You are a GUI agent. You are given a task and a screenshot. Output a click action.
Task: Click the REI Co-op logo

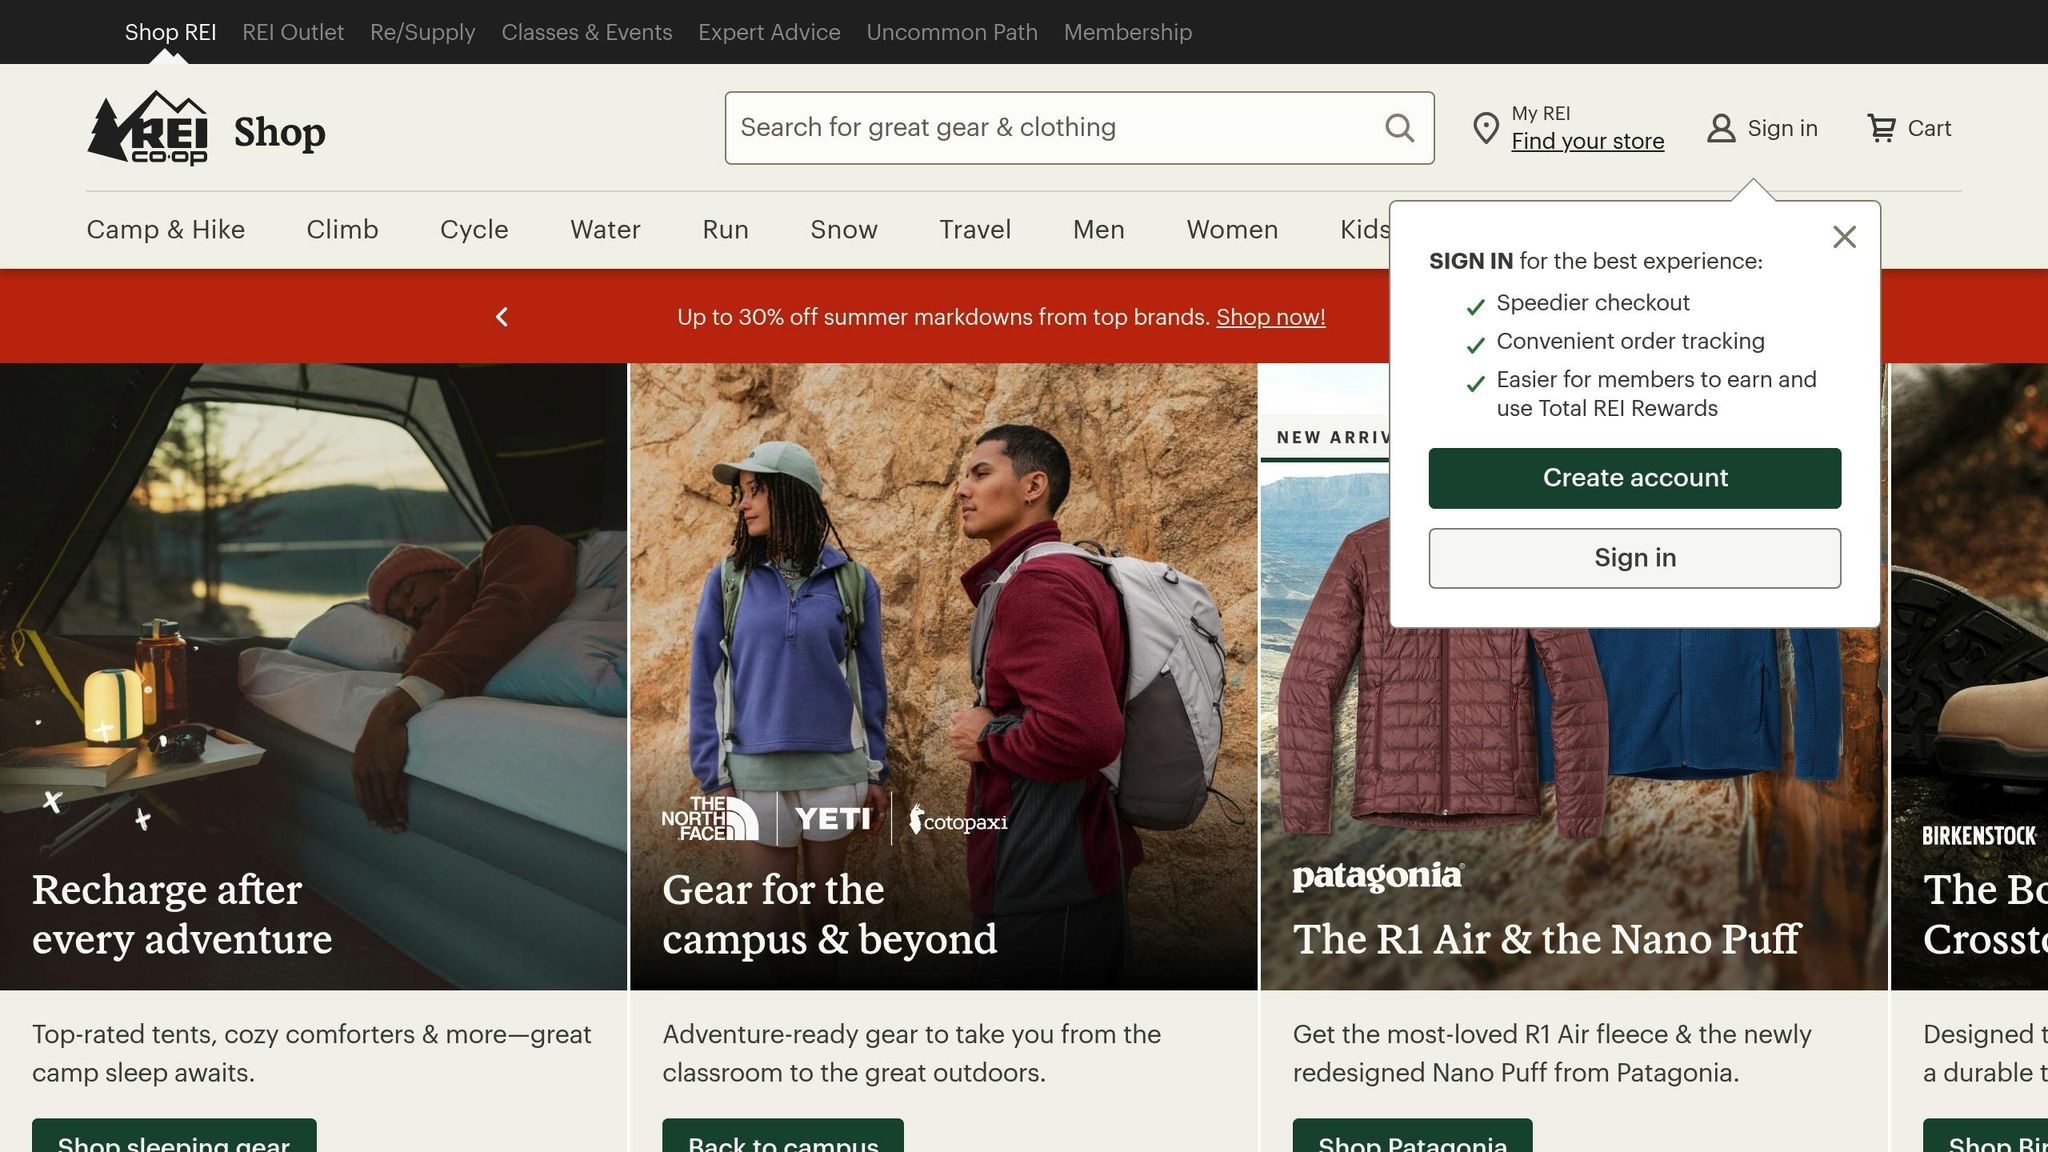coord(147,128)
